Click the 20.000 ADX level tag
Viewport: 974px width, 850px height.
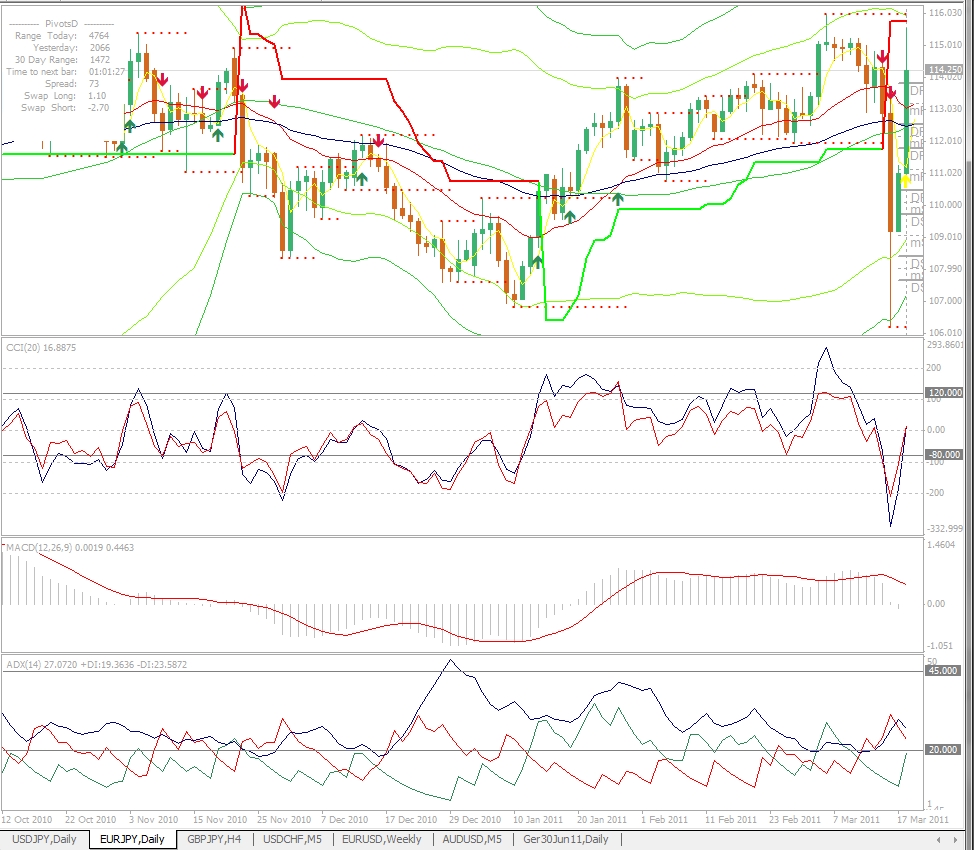[x=943, y=750]
